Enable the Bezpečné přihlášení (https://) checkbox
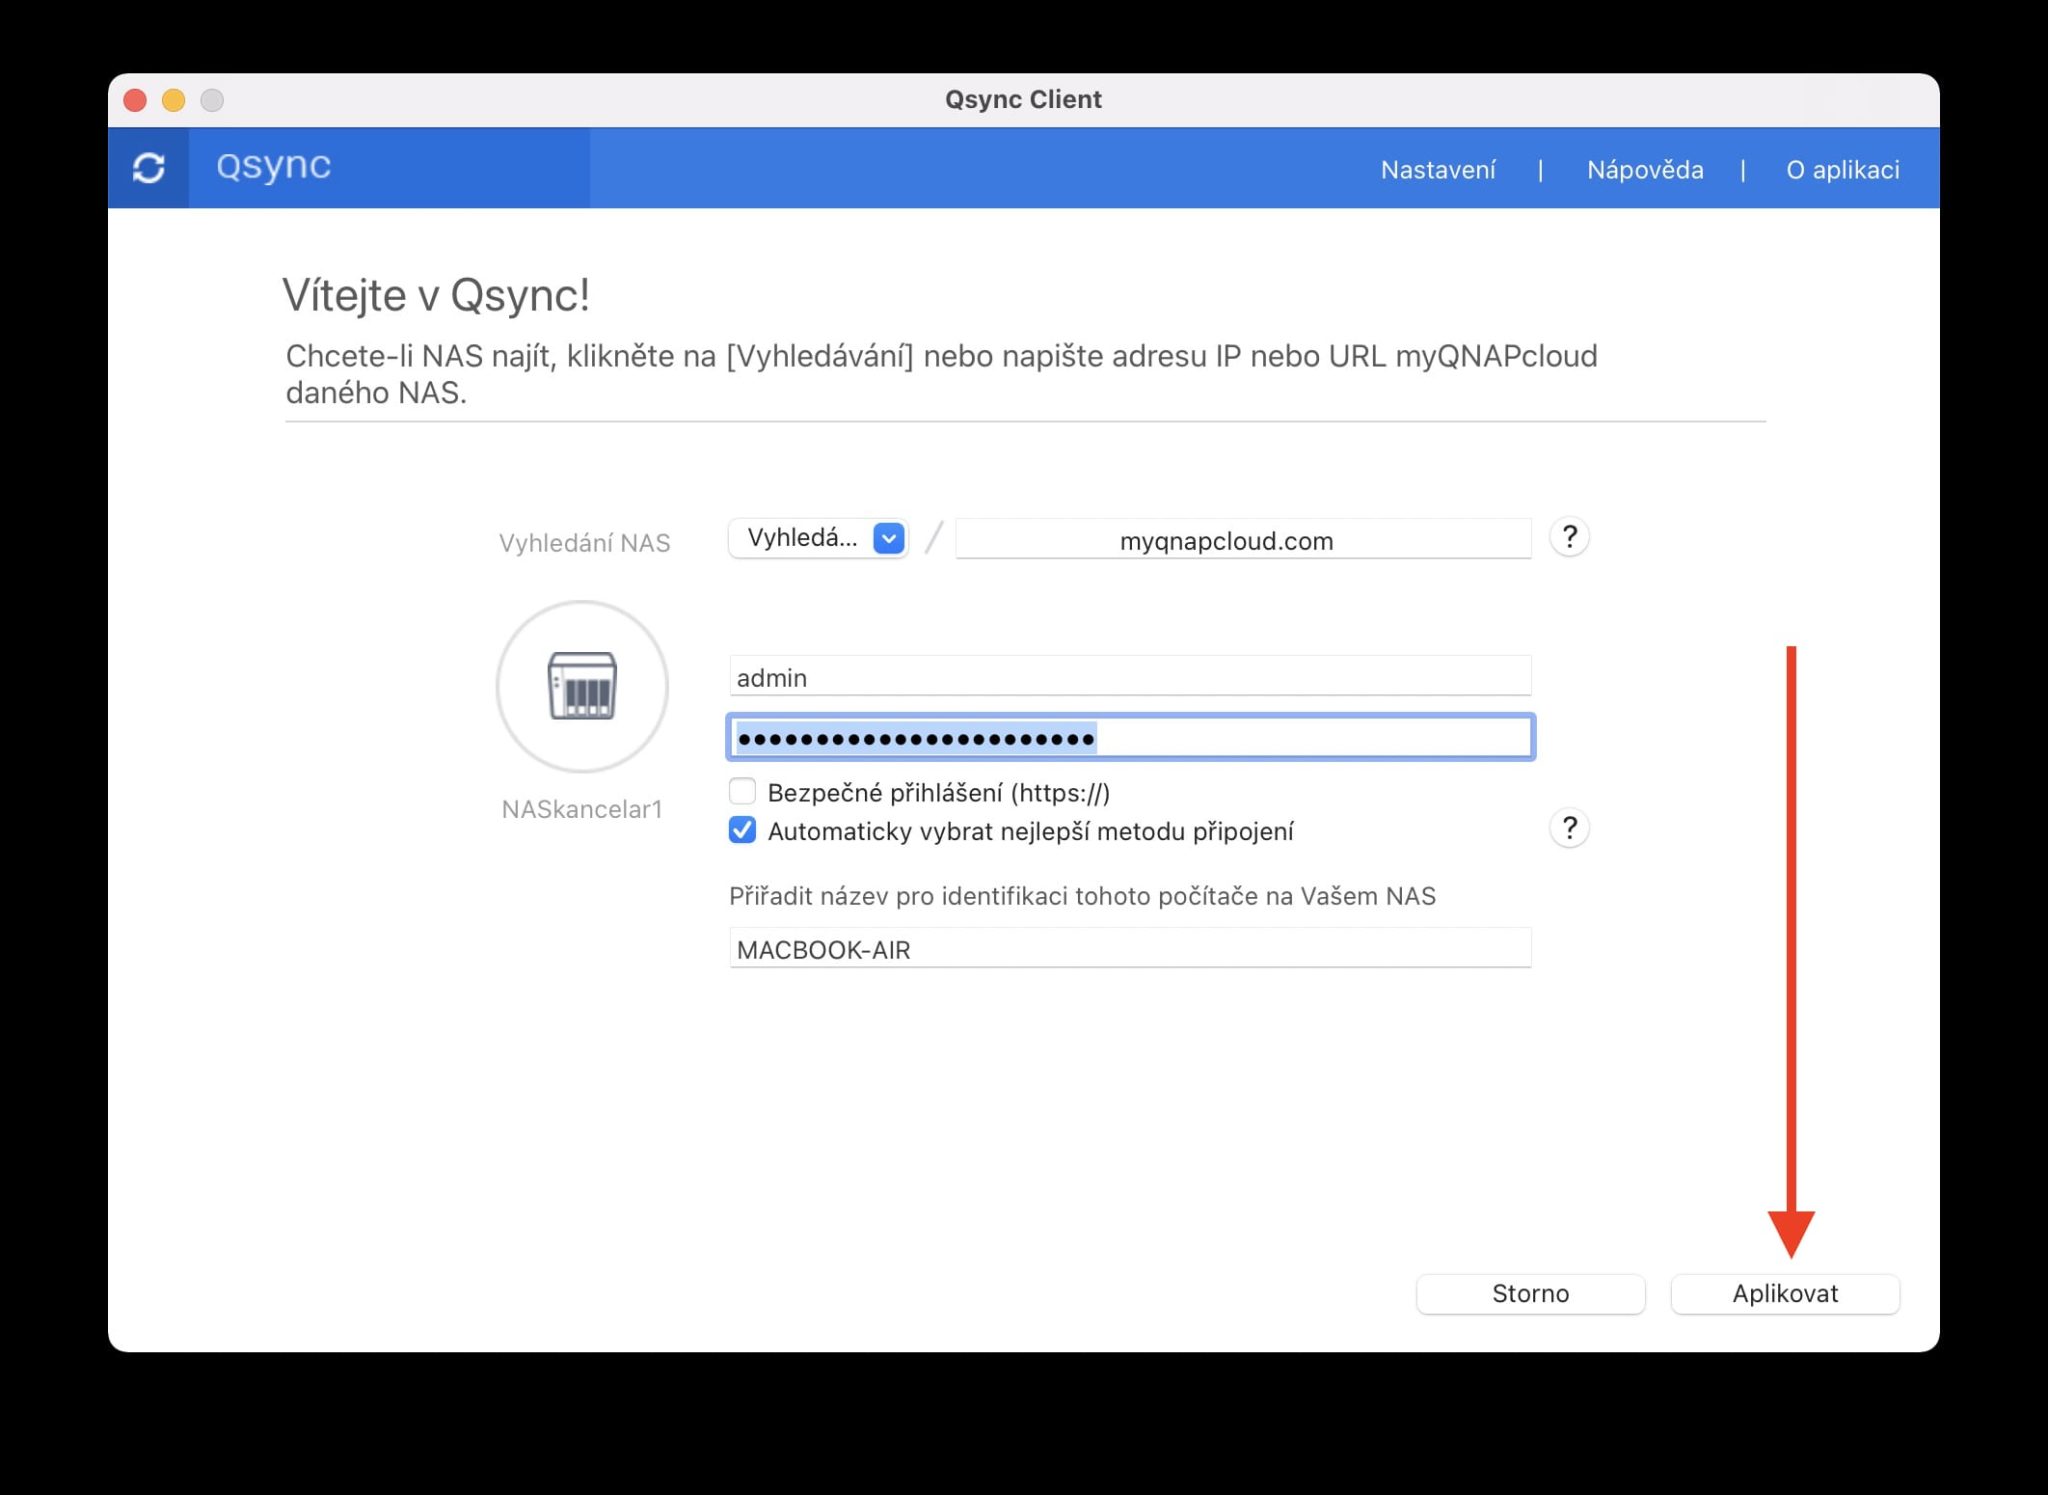 742,791
